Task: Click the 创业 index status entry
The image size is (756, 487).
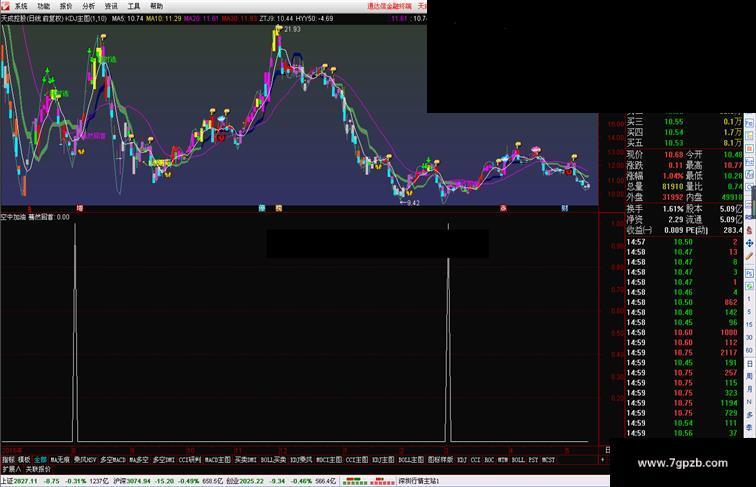Action: coord(281,481)
